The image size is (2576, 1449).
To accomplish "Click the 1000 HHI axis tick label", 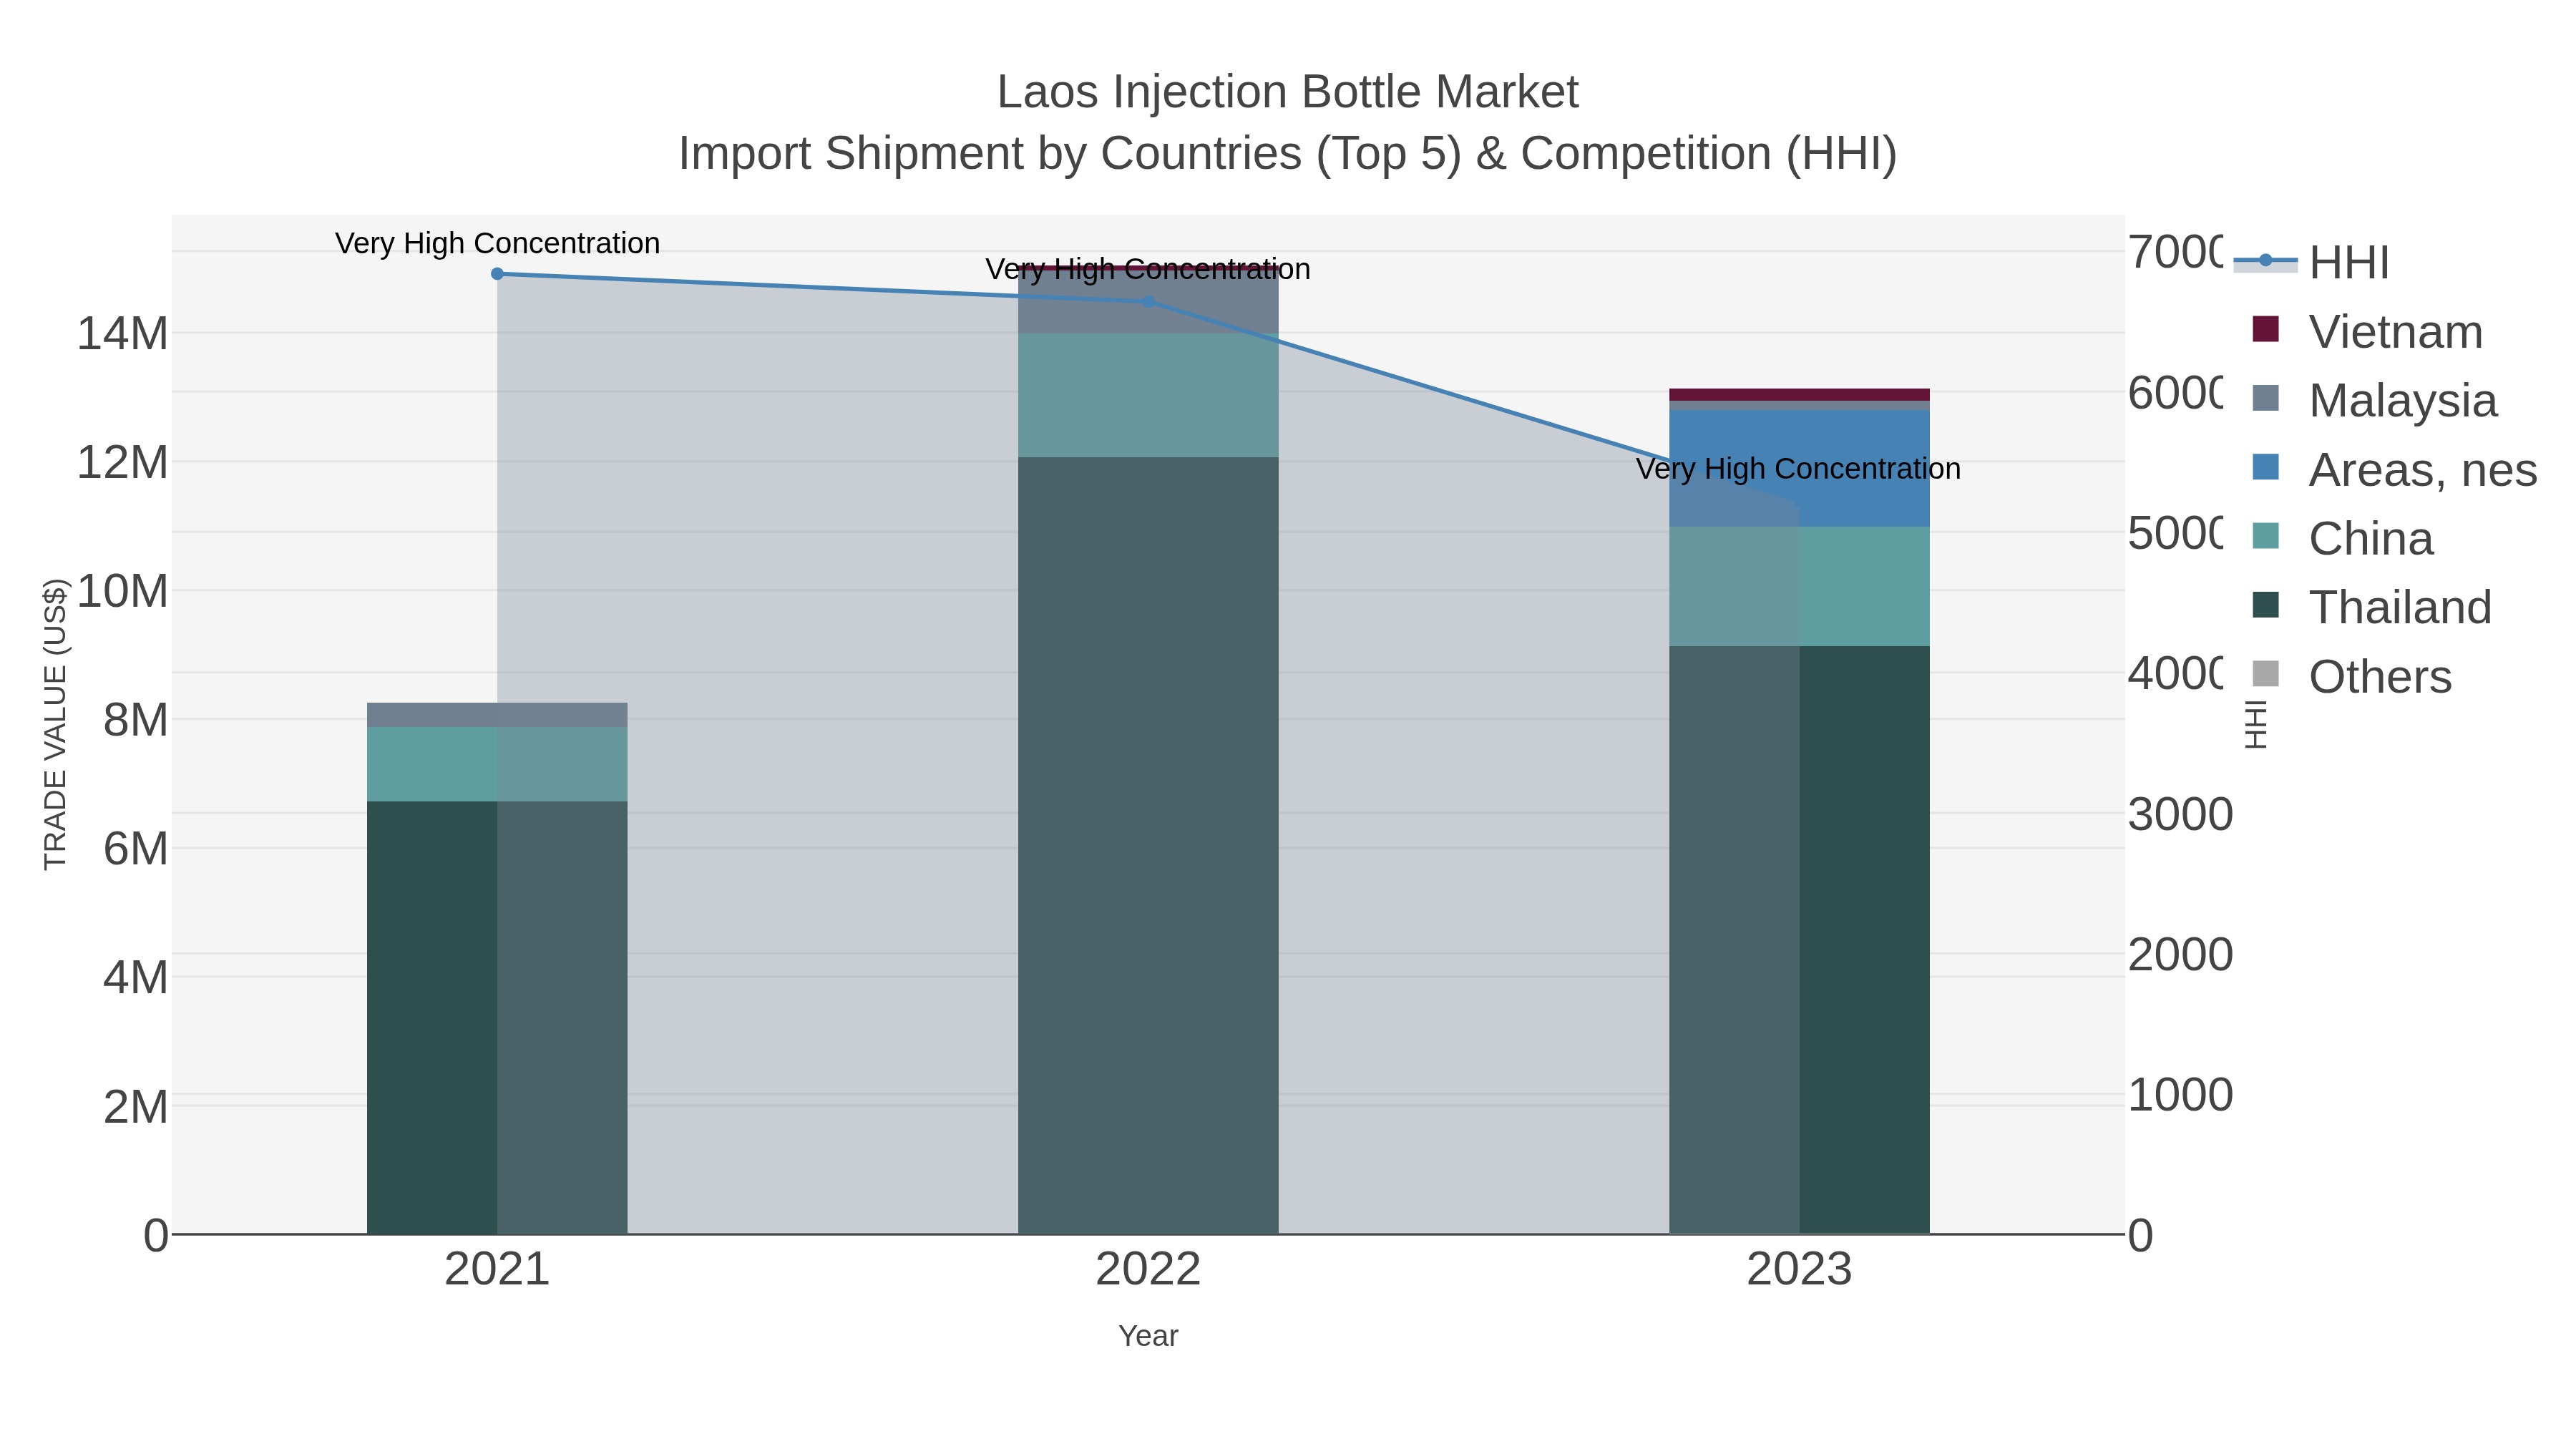I will [x=2180, y=1095].
